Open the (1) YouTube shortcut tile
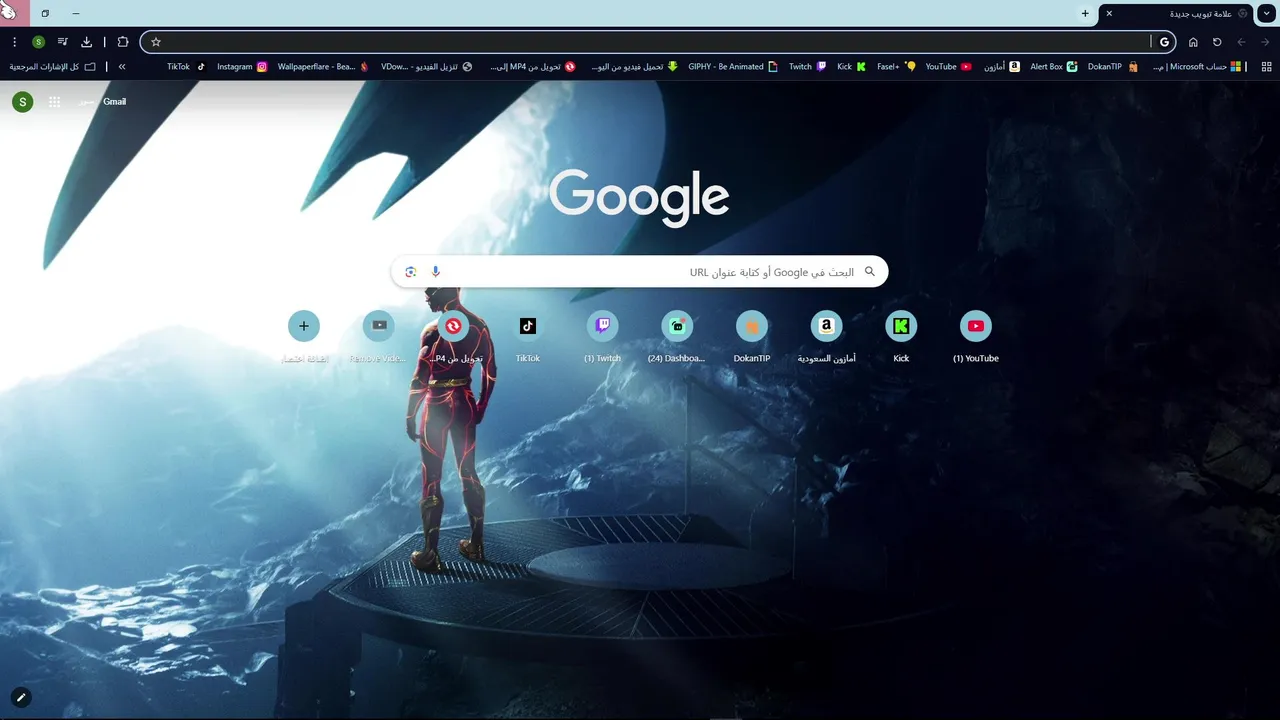Viewport: 1280px width, 720px height. (x=976, y=335)
